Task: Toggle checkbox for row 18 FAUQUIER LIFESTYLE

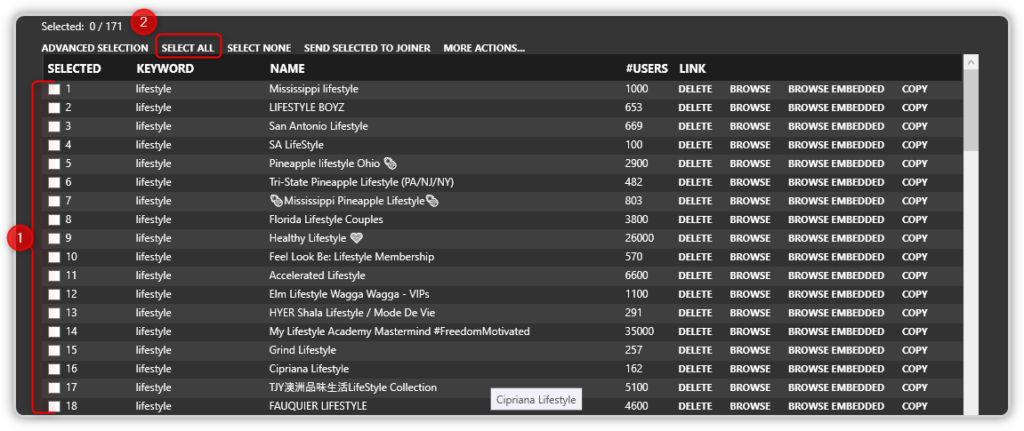Action: (54, 406)
